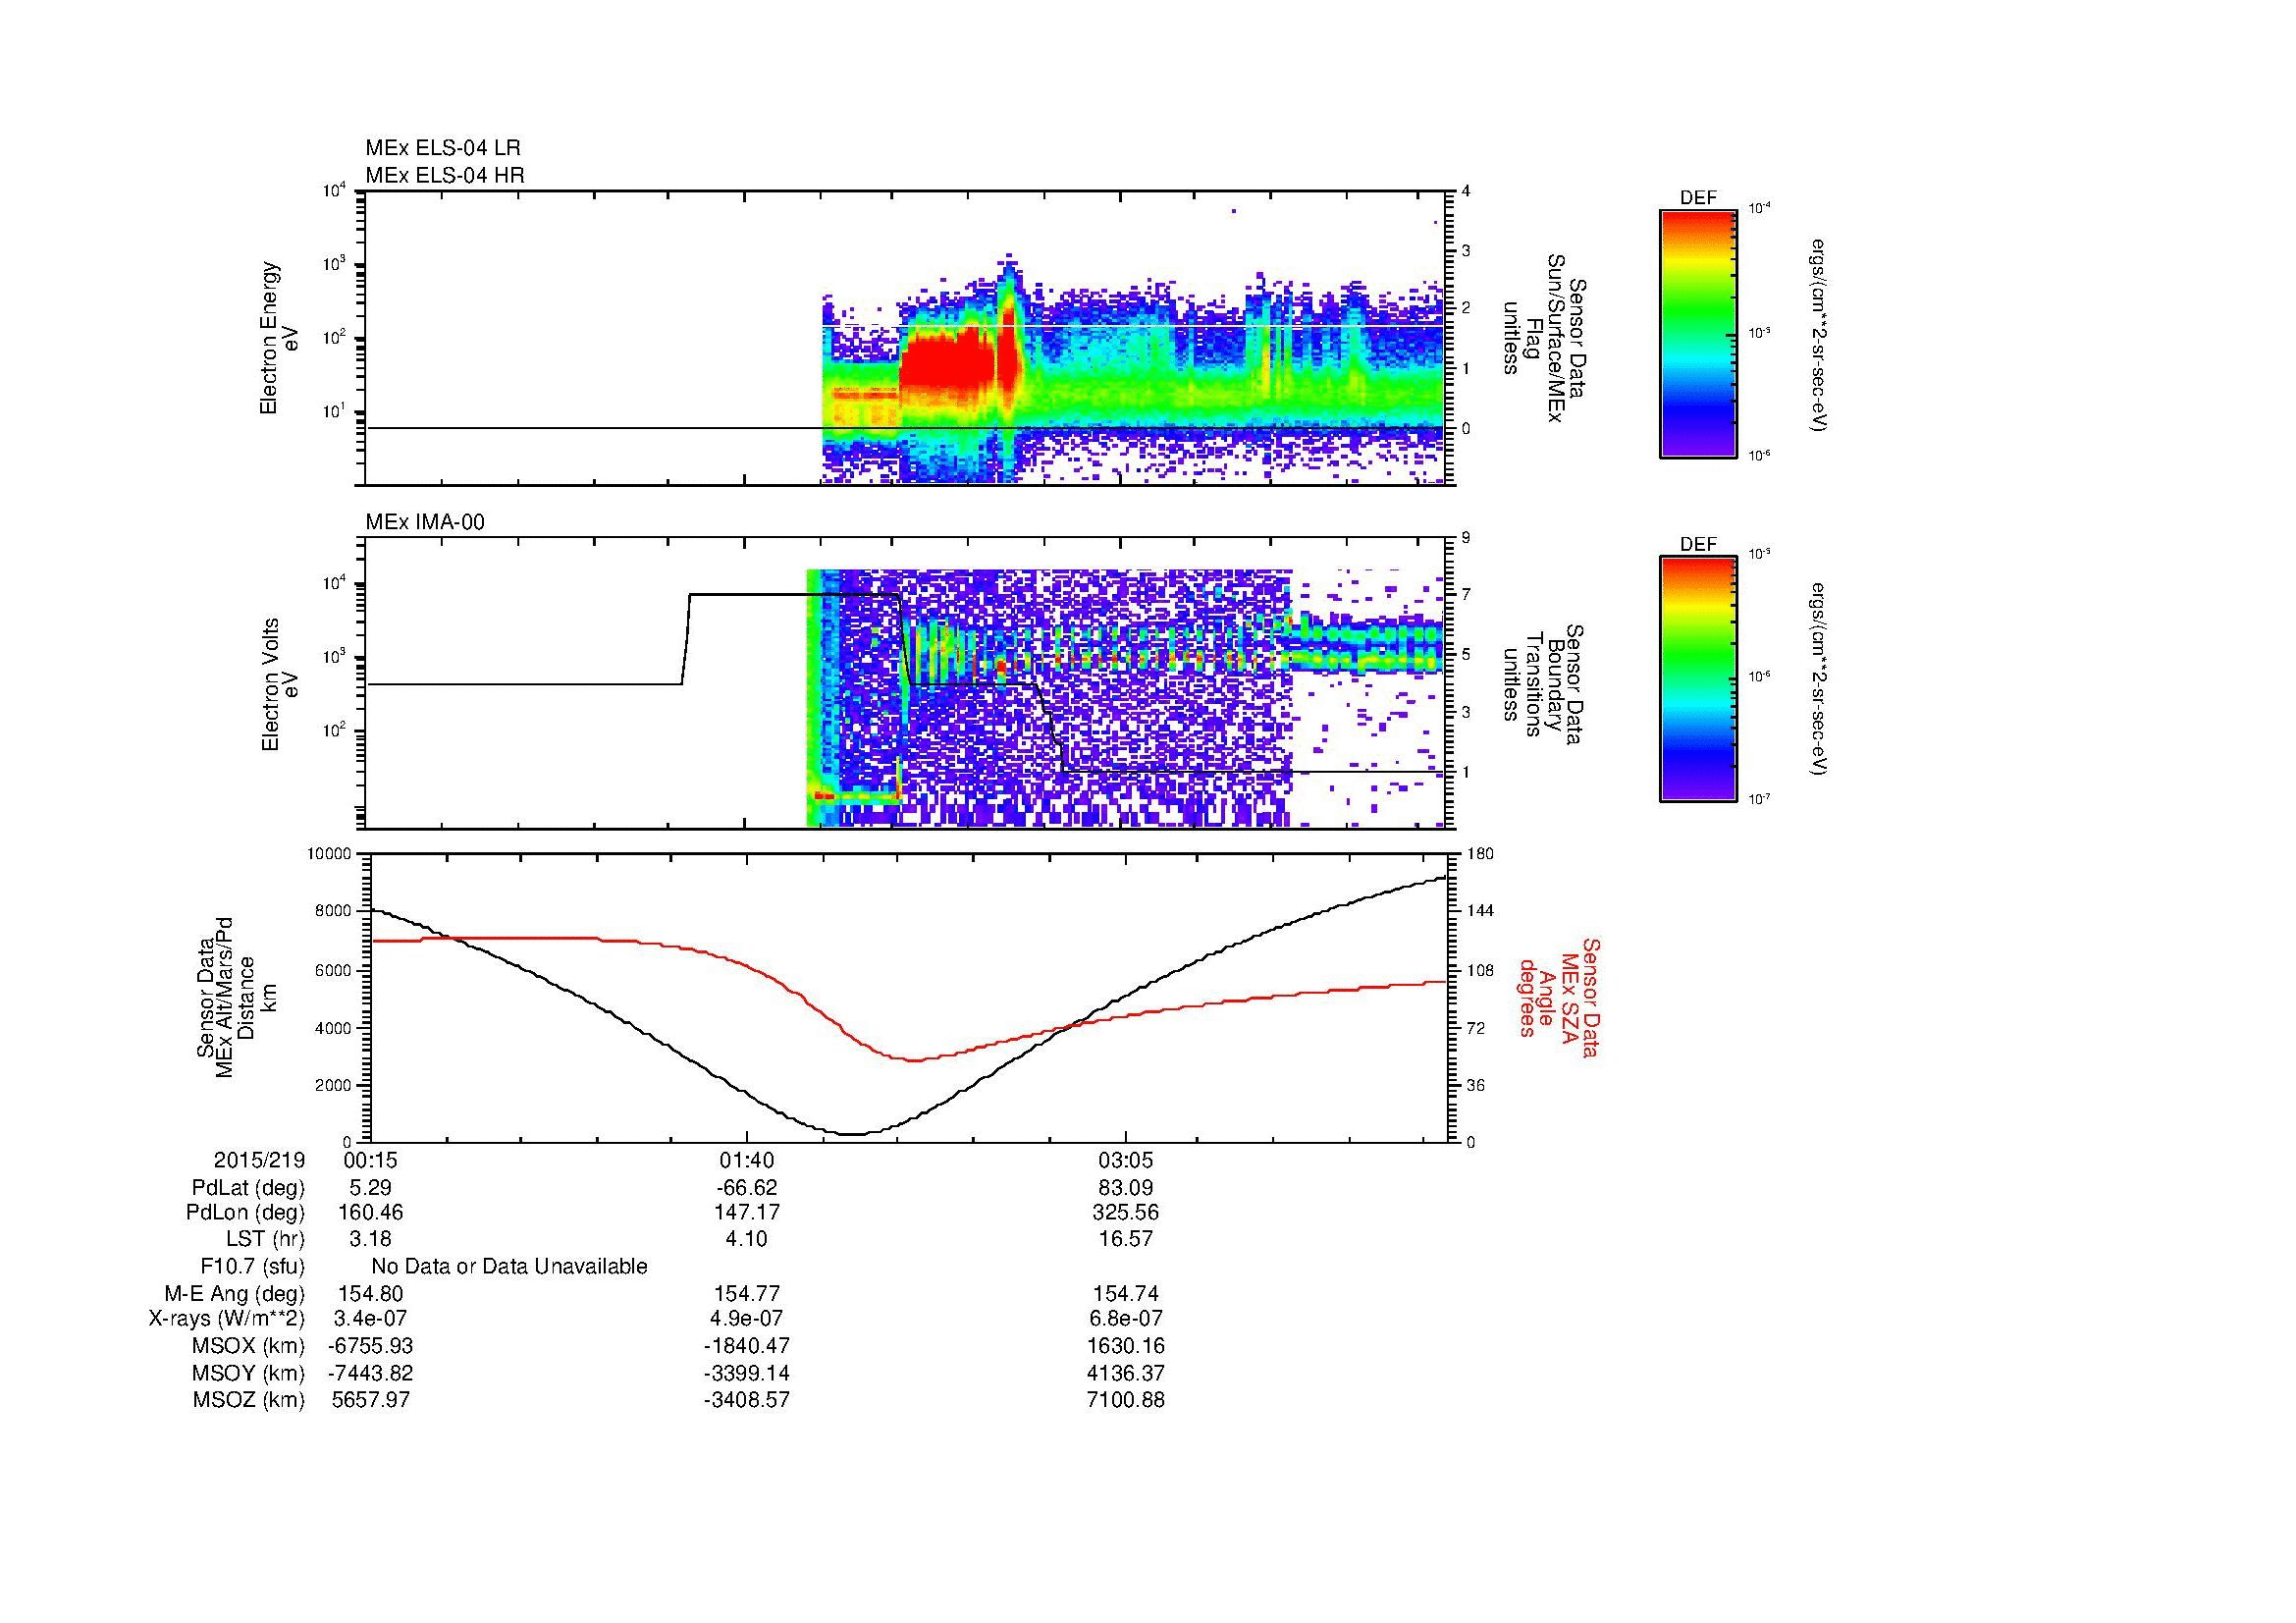Click the PdLat value '-66.62'

click(746, 1188)
